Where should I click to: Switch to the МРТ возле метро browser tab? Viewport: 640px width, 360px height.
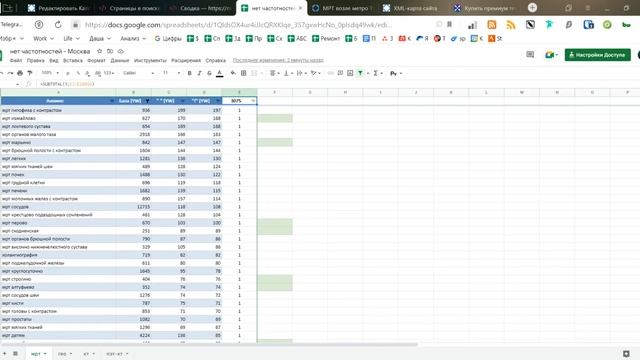coord(342,8)
